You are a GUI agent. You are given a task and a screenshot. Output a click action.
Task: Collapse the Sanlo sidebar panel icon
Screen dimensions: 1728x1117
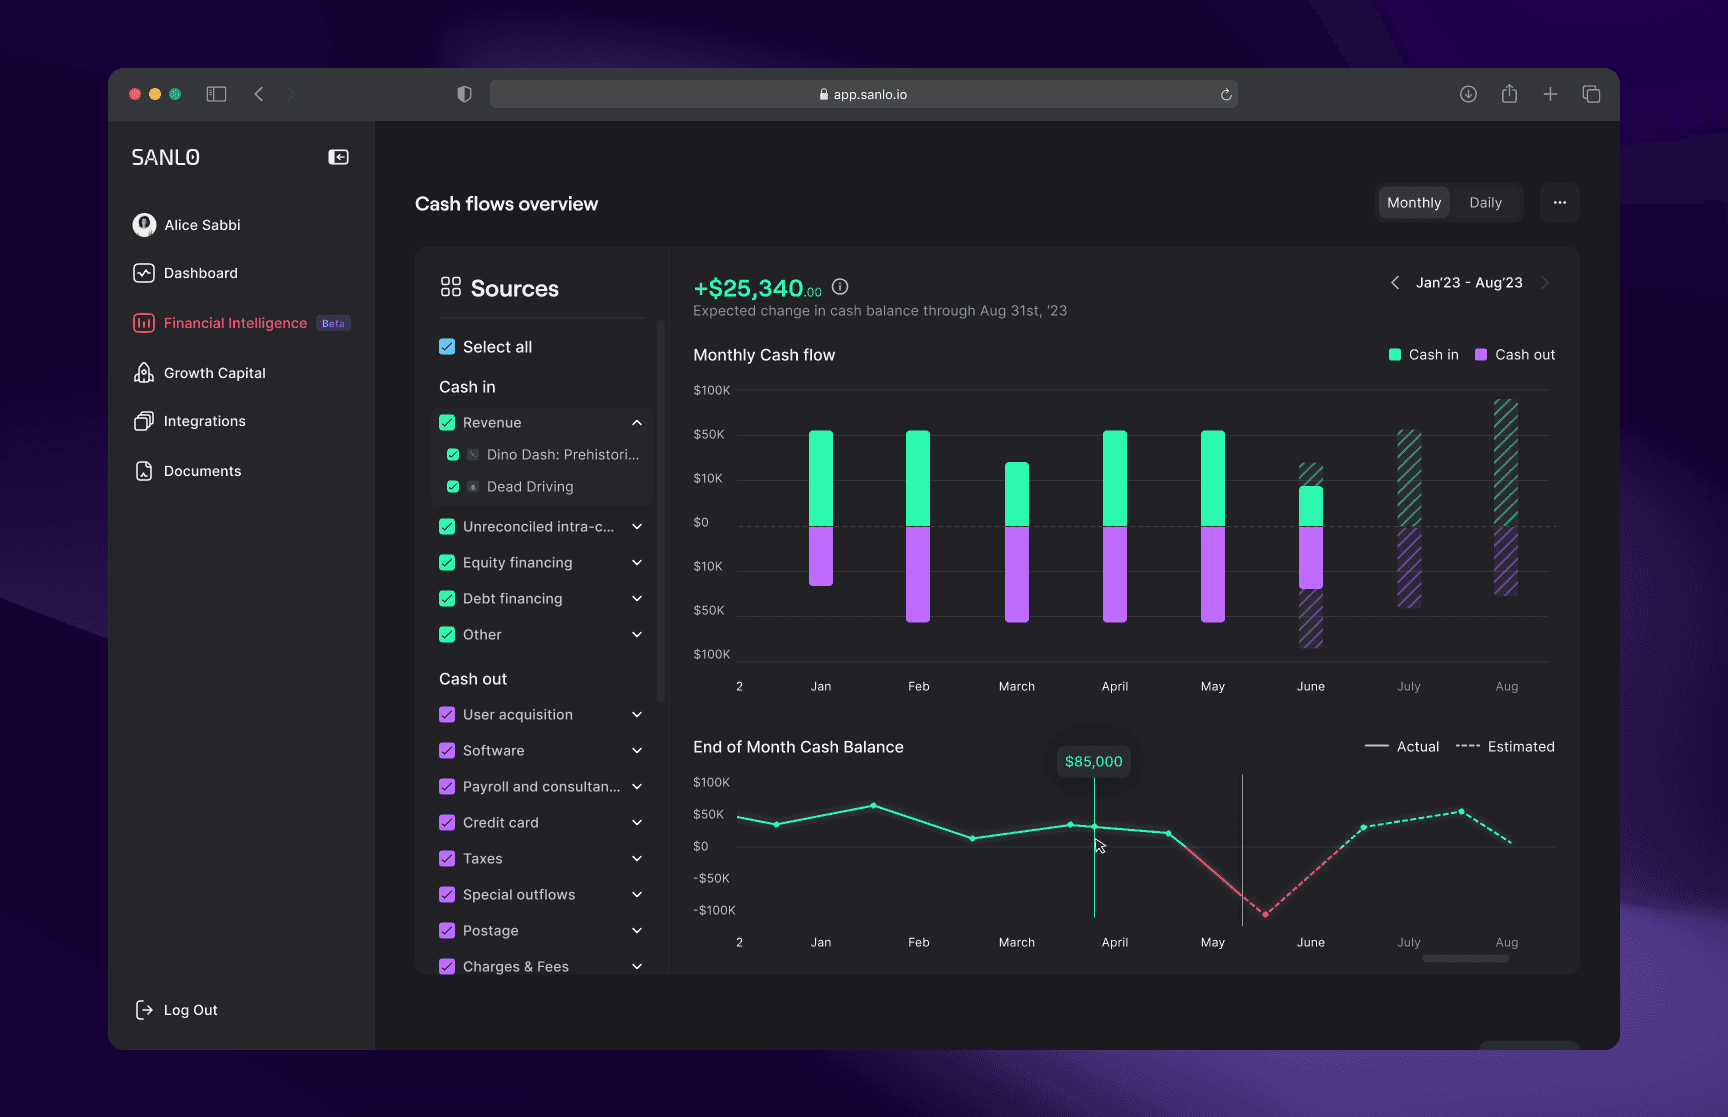[x=338, y=157]
